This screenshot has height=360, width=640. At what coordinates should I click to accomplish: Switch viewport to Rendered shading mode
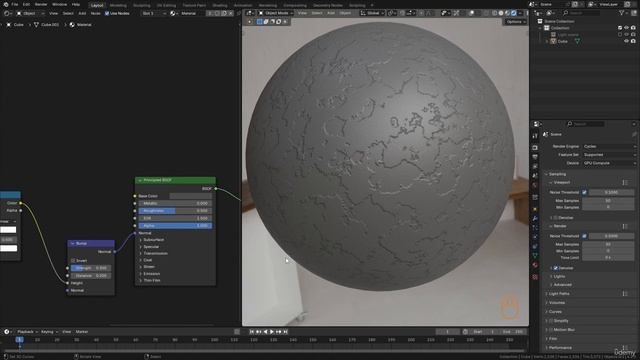(x=514, y=13)
